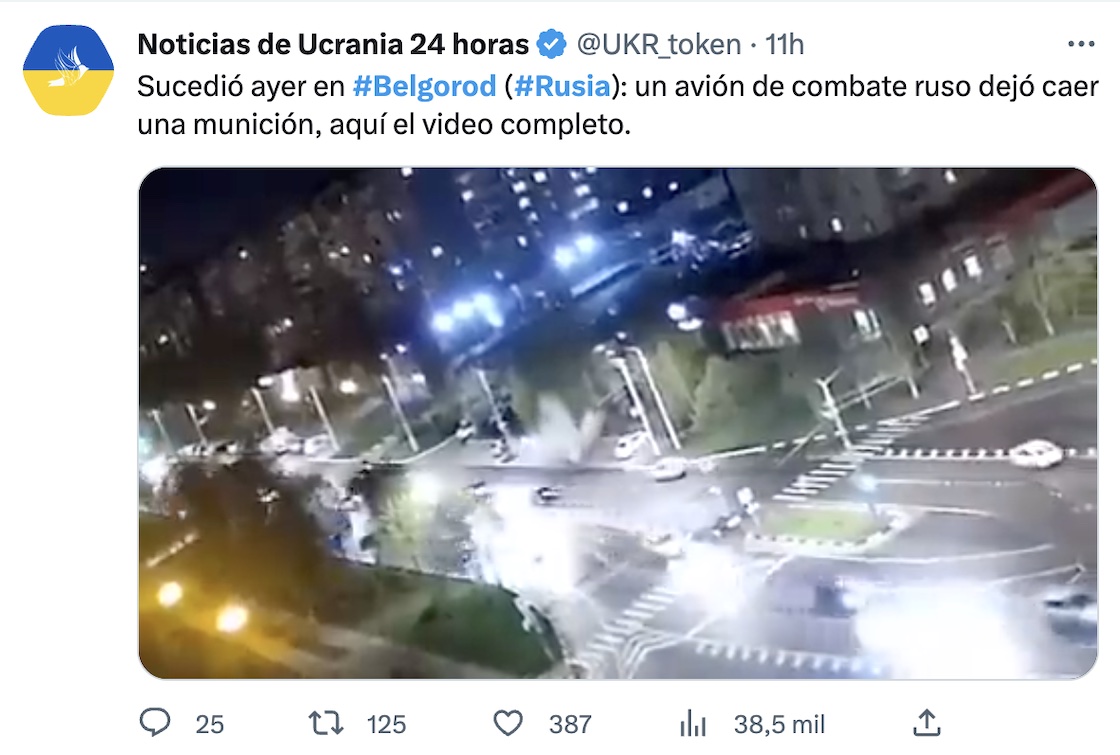Open the blue and yellow profile avatar
The image size is (1120, 755).
pyautogui.click(x=69, y=70)
